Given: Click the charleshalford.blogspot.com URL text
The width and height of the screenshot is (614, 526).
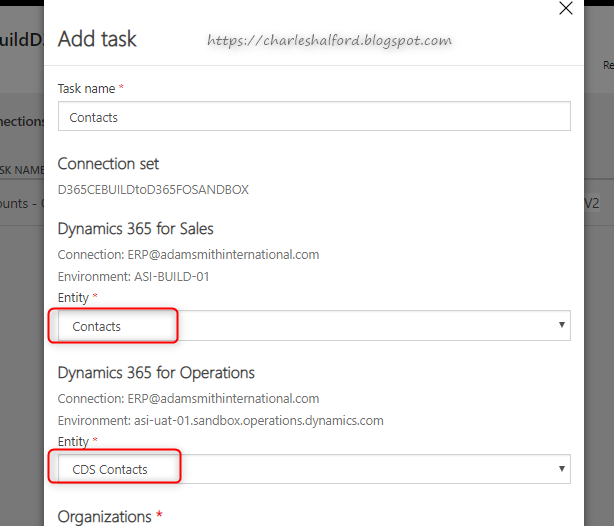Looking at the screenshot, I should pyautogui.click(x=329, y=41).
